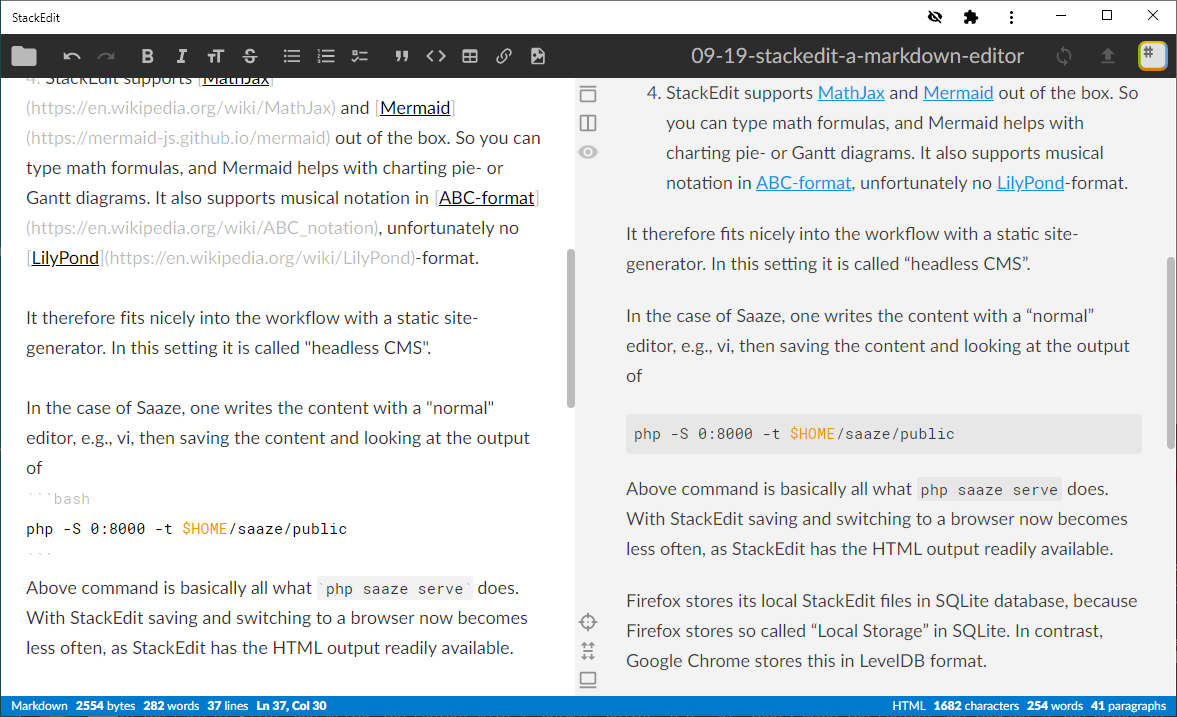Insert an image

pos(538,56)
